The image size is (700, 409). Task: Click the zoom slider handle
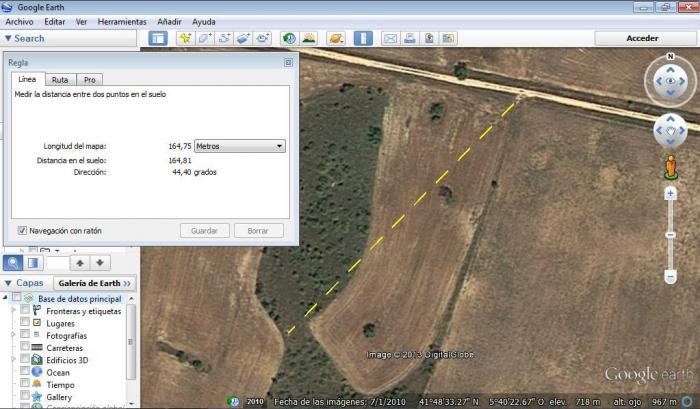[x=670, y=235]
